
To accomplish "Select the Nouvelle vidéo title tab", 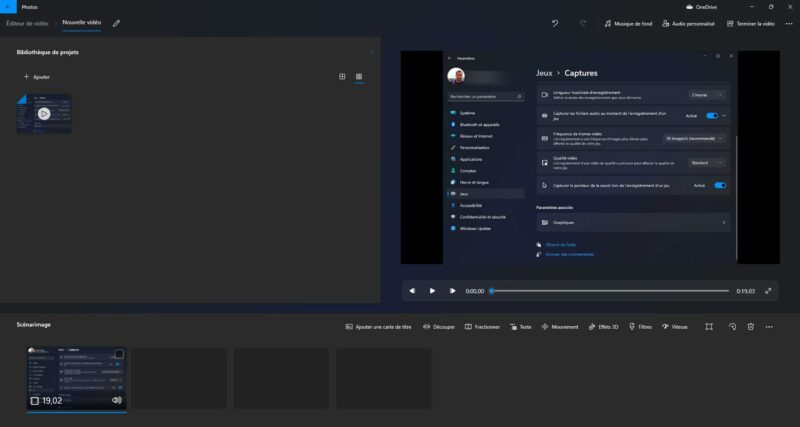I will [x=82, y=22].
